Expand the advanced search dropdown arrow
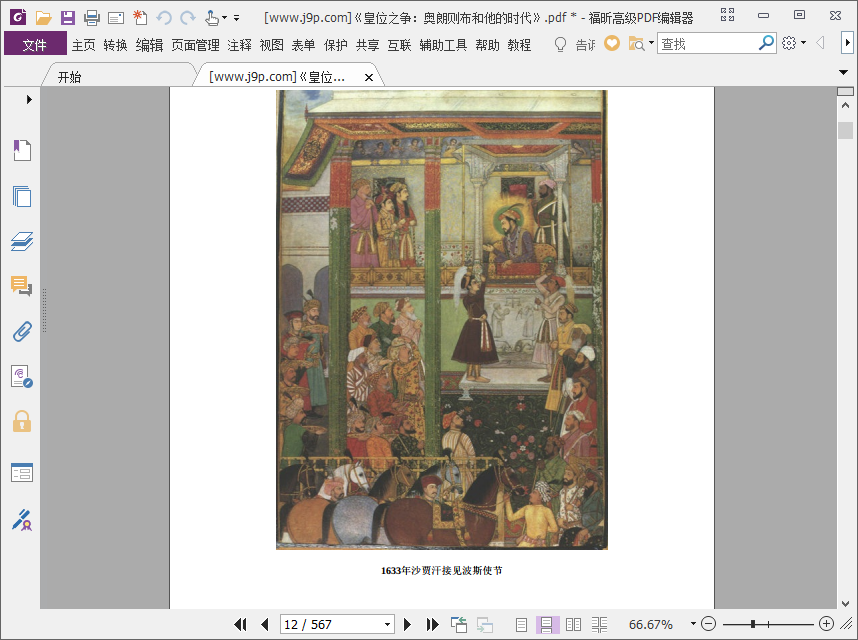This screenshot has width=858, height=640. (x=651, y=43)
